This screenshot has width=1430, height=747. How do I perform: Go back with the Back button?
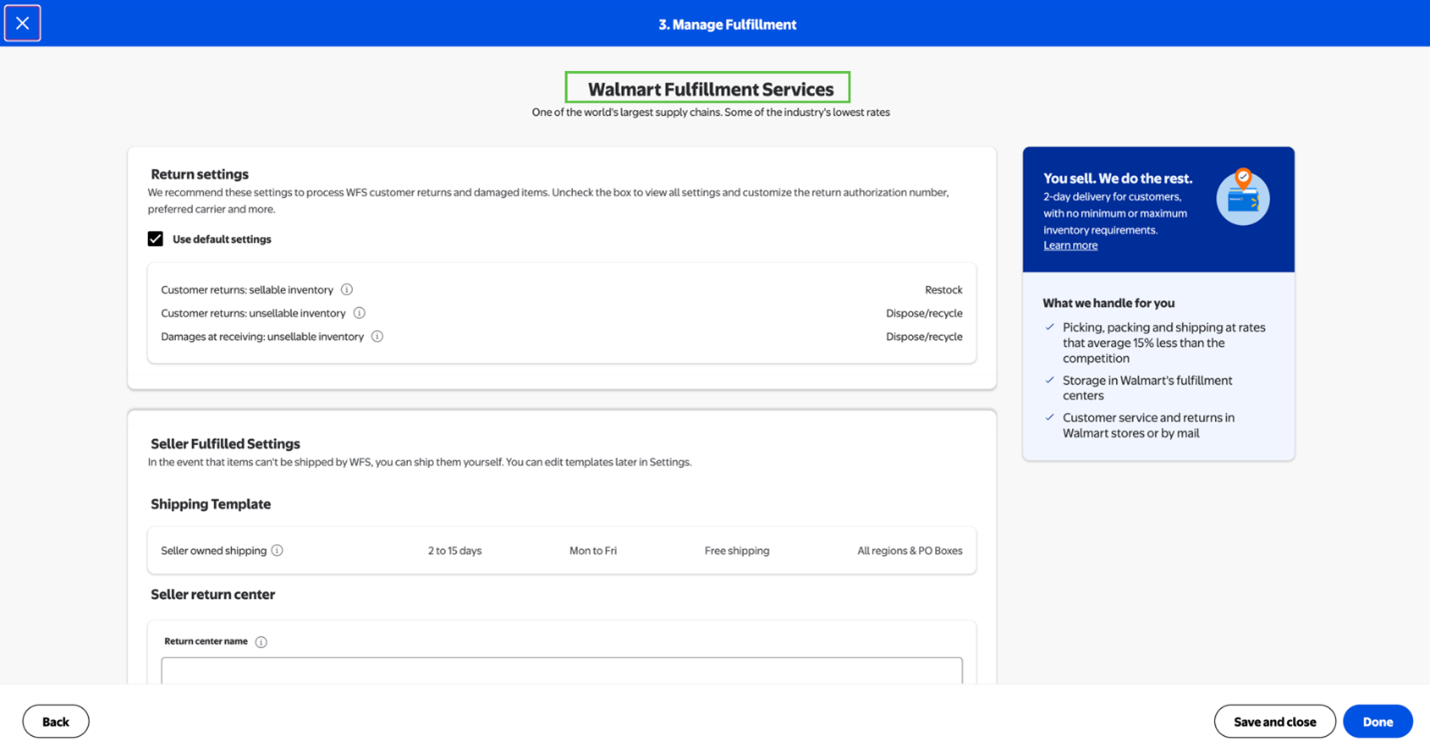point(56,722)
